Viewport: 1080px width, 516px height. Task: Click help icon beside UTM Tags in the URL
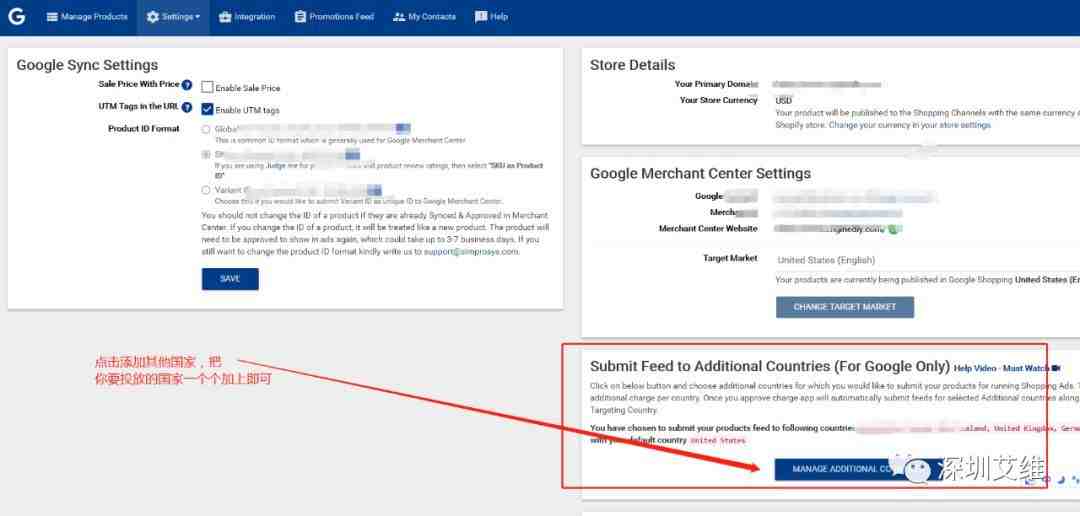pos(187,107)
